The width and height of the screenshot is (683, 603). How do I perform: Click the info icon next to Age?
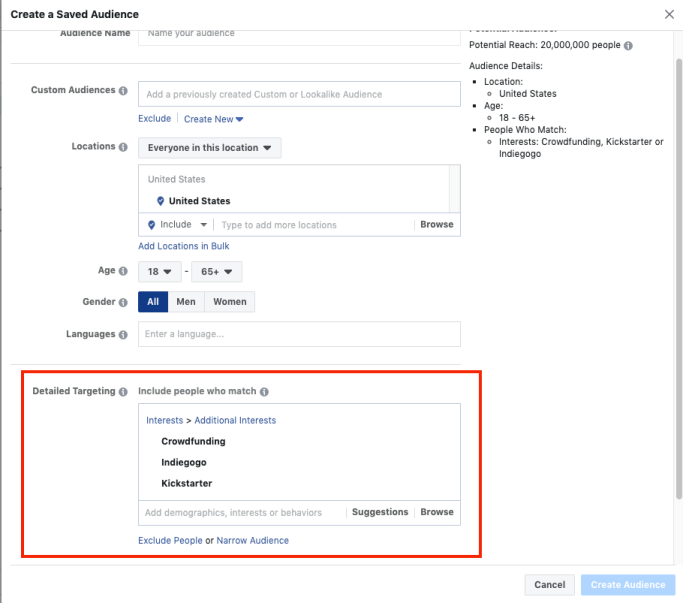pos(123,271)
